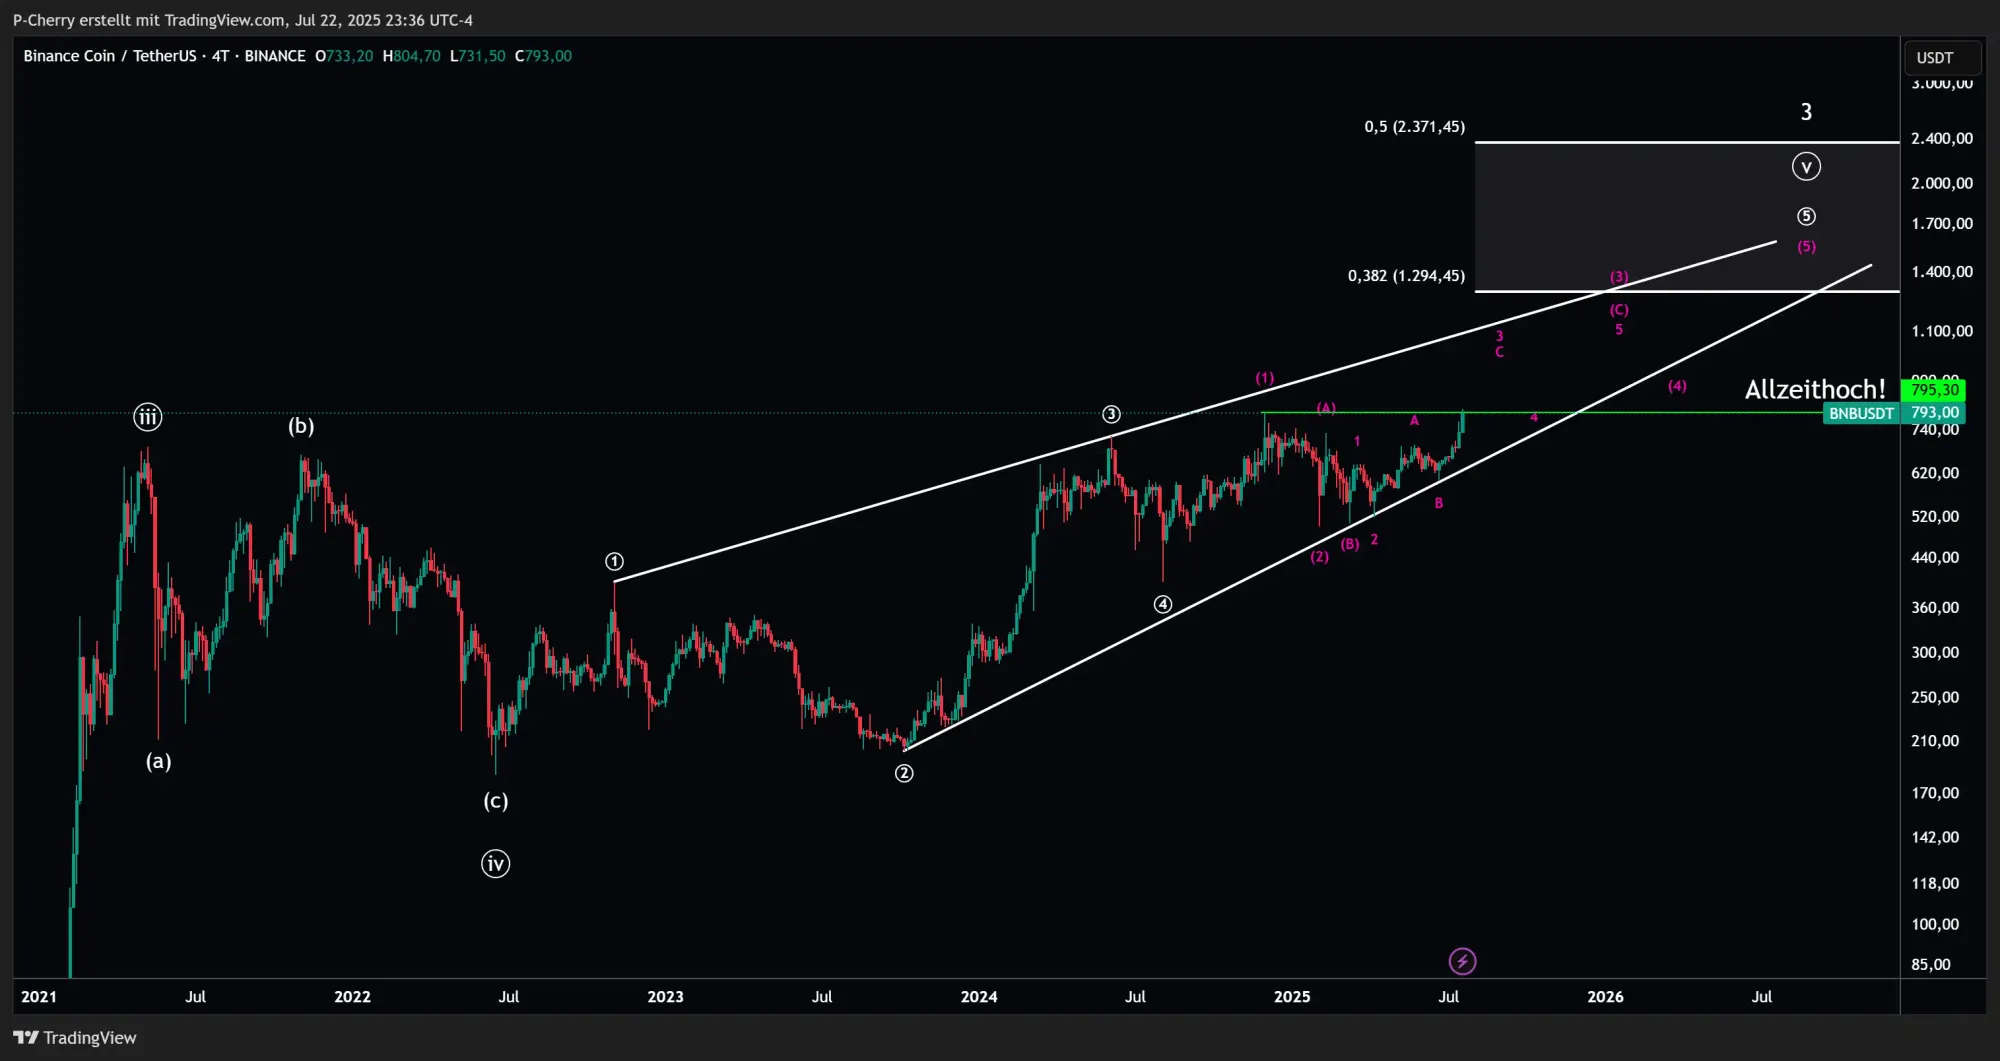Click the white circled 5 wave marker
Viewport: 2000px width, 1061px height.
pos(1806,217)
